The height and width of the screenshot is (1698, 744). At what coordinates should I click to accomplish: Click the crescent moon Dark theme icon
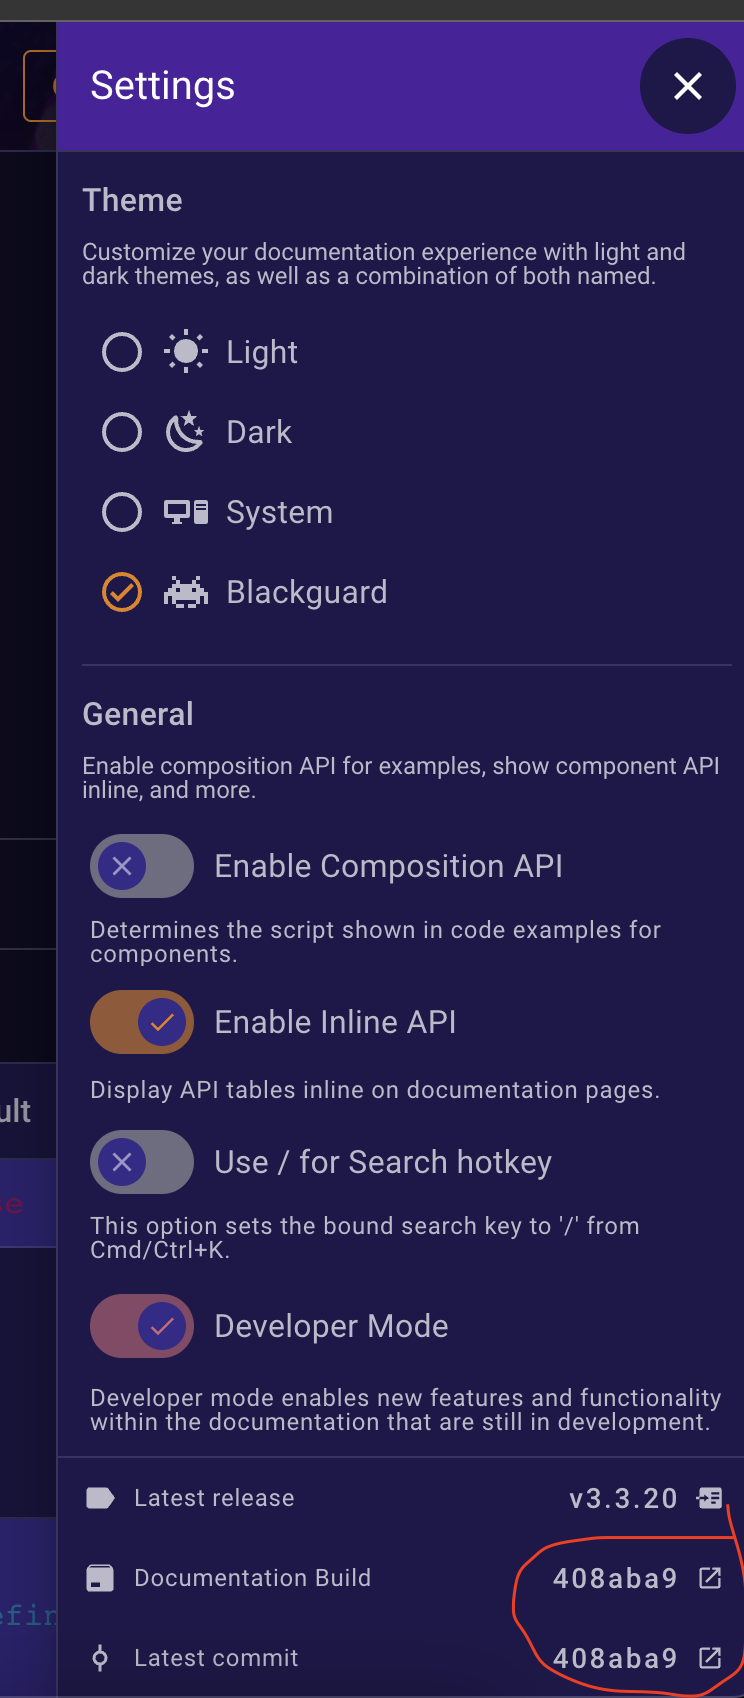coord(185,431)
